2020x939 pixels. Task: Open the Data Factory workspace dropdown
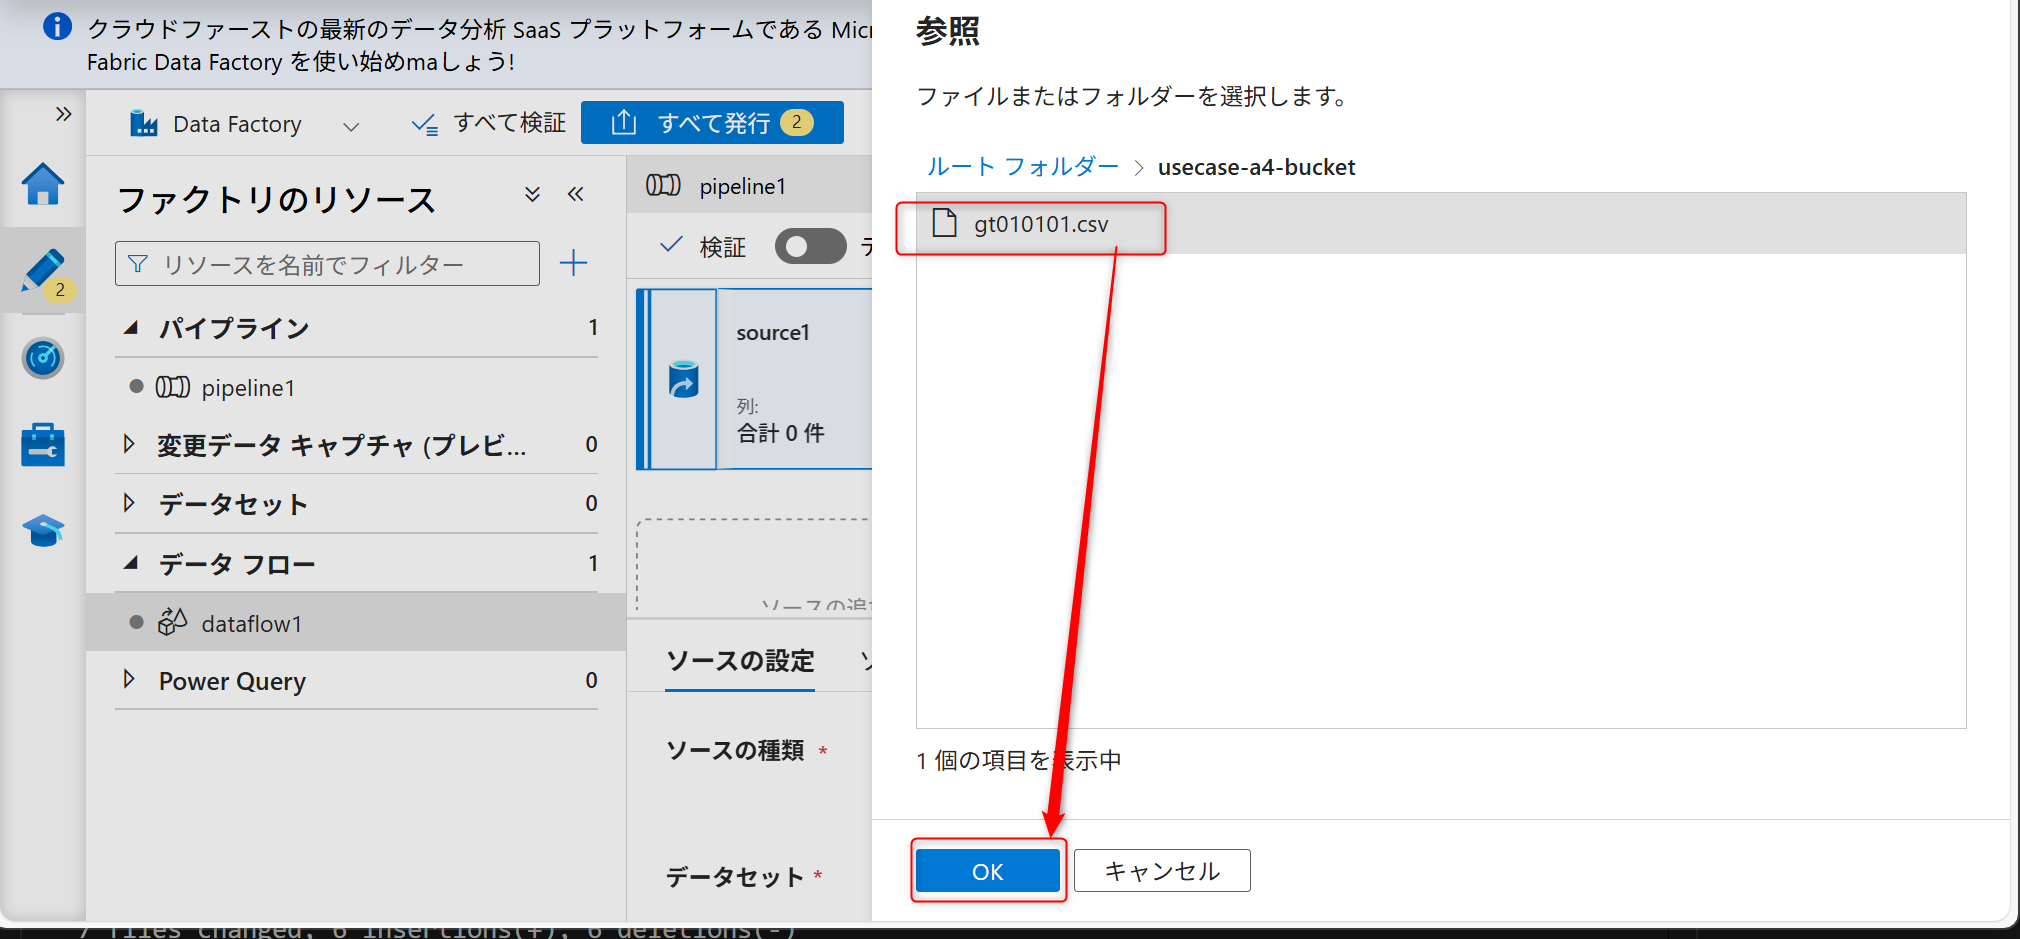pos(351,124)
